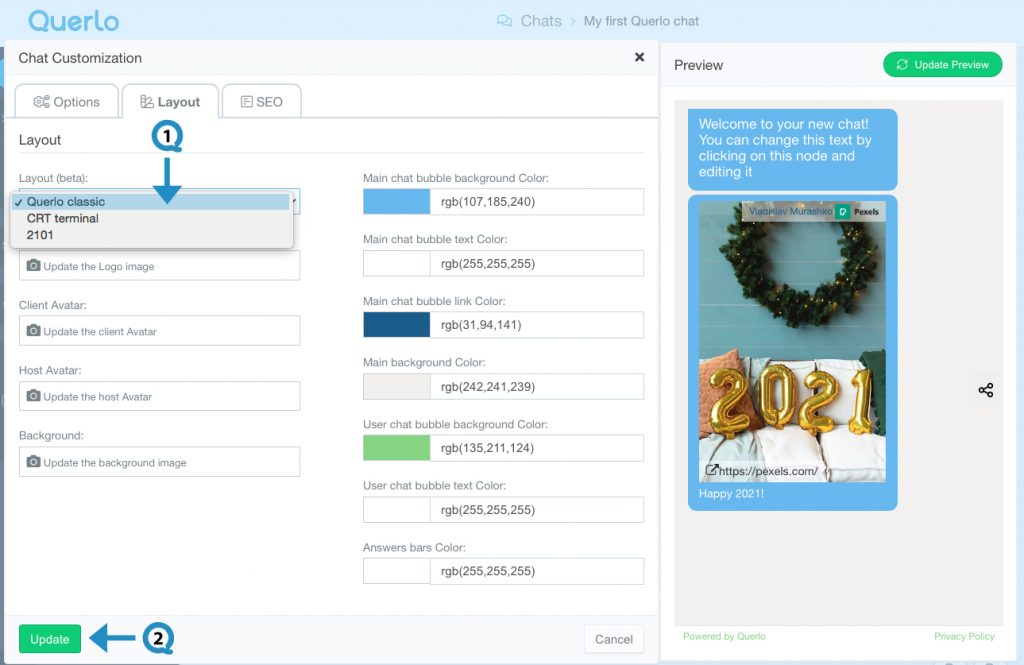The image size is (1024, 665).
Task: Click the rgb(107,185,240) color value field
Action: point(537,202)
